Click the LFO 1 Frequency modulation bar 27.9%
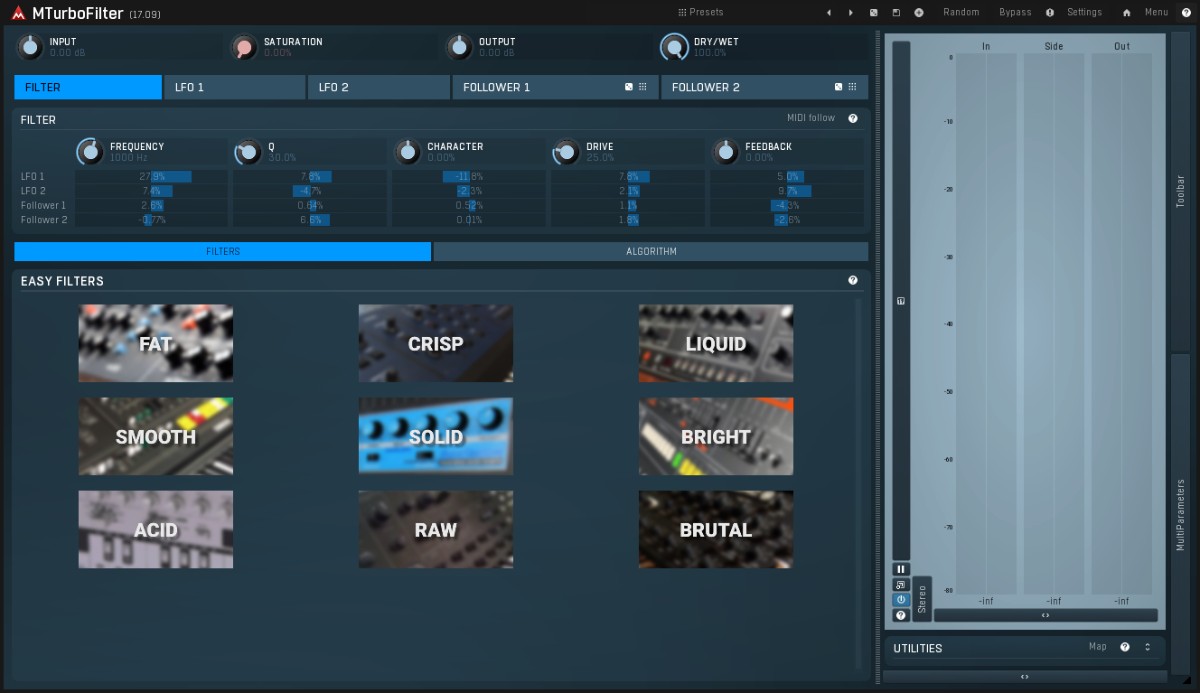 tap(152, 176)
